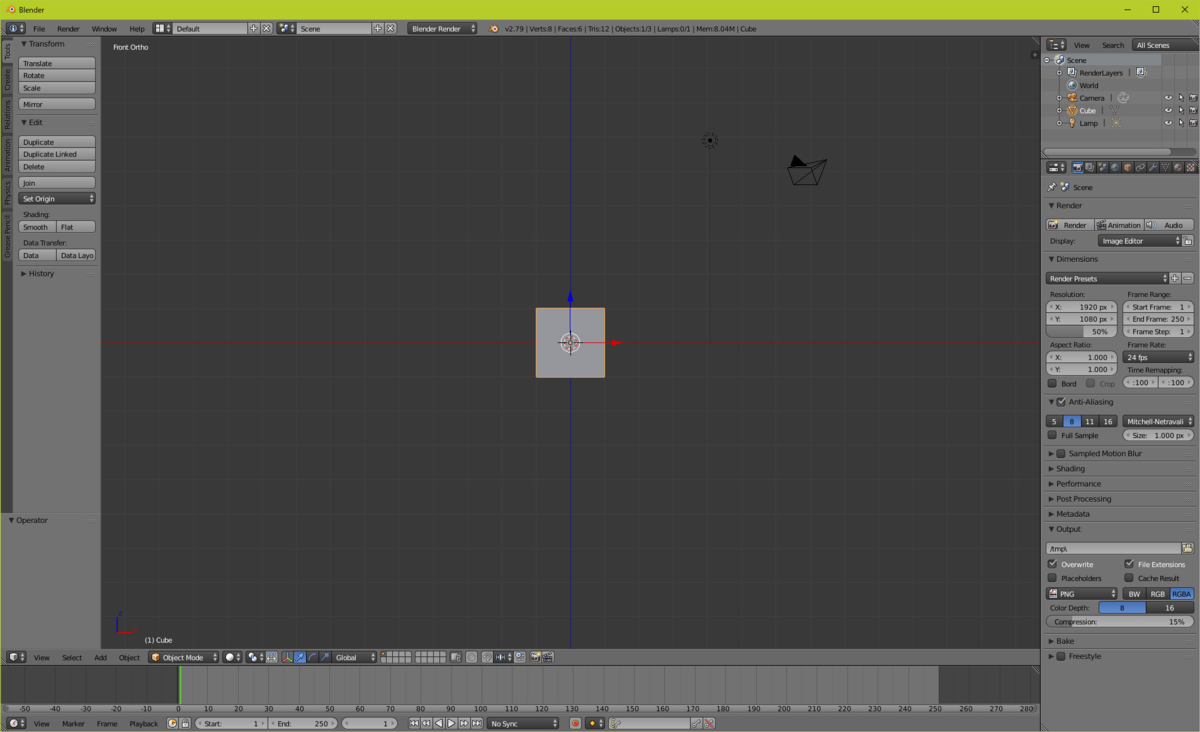The height and width of the screenshot is (732, 1200).
Task: Open the Modifiers wrench icon tab
Action: (x=1153, y=167)
